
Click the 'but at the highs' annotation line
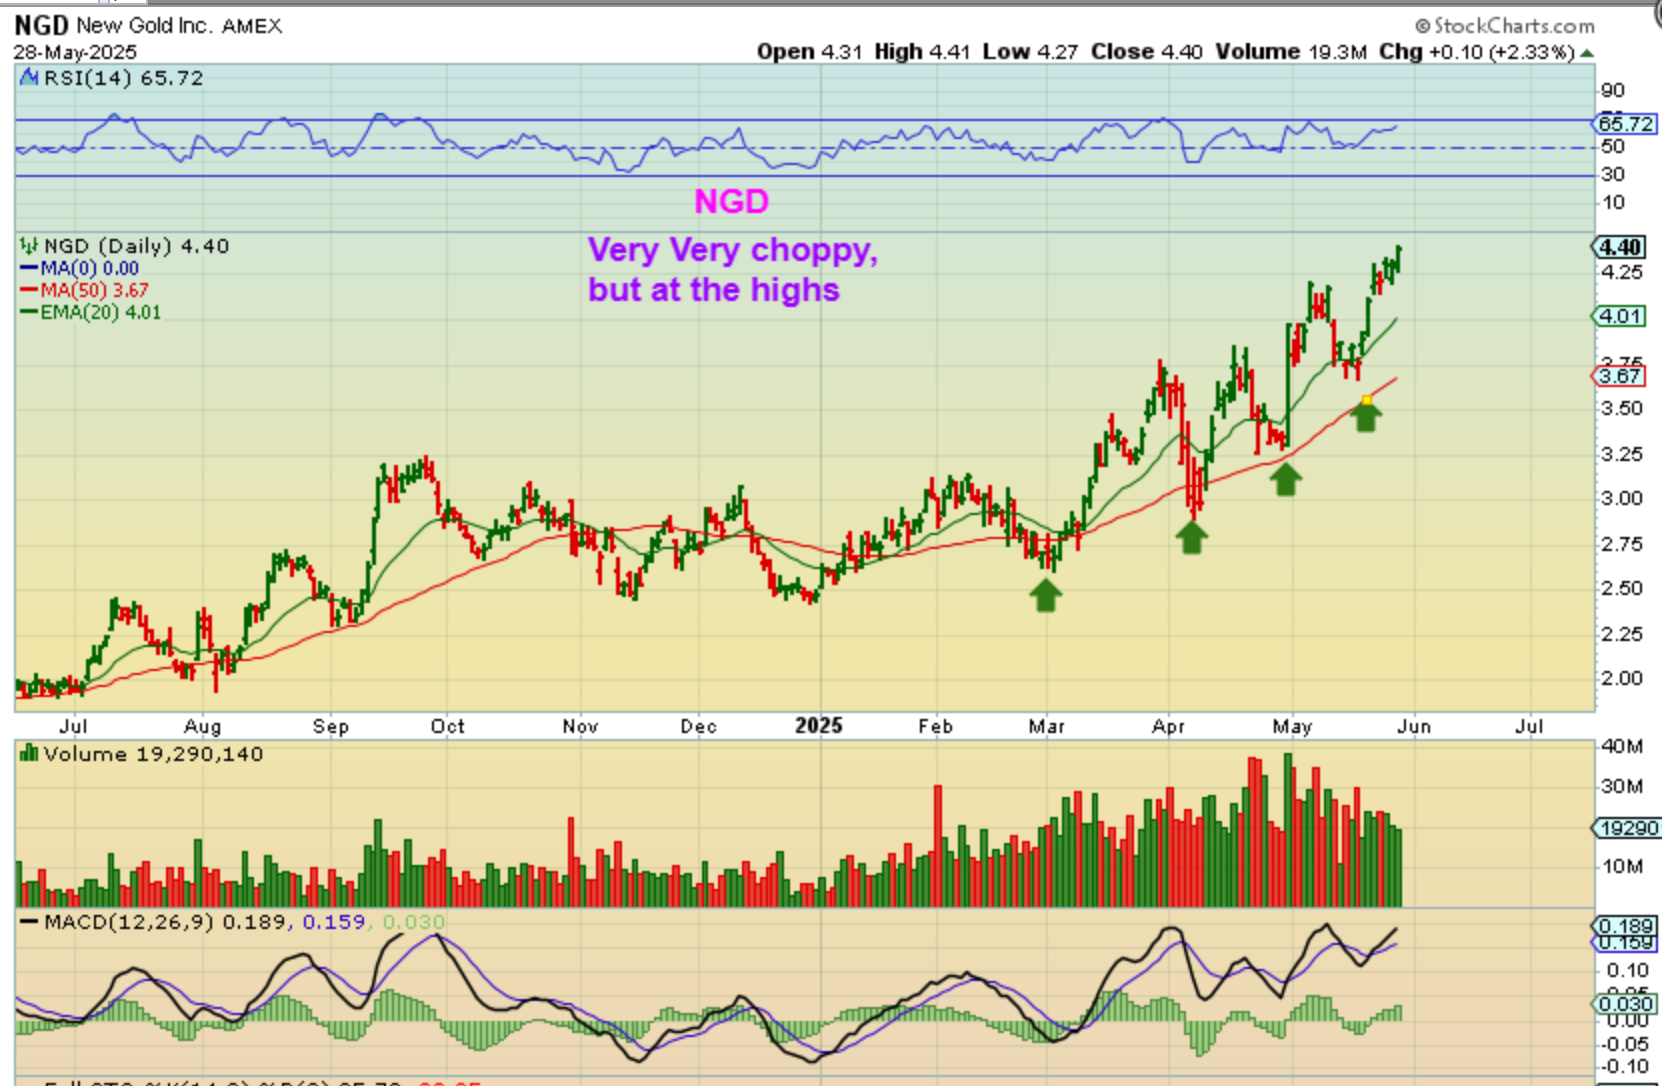[x=714, y=290]
